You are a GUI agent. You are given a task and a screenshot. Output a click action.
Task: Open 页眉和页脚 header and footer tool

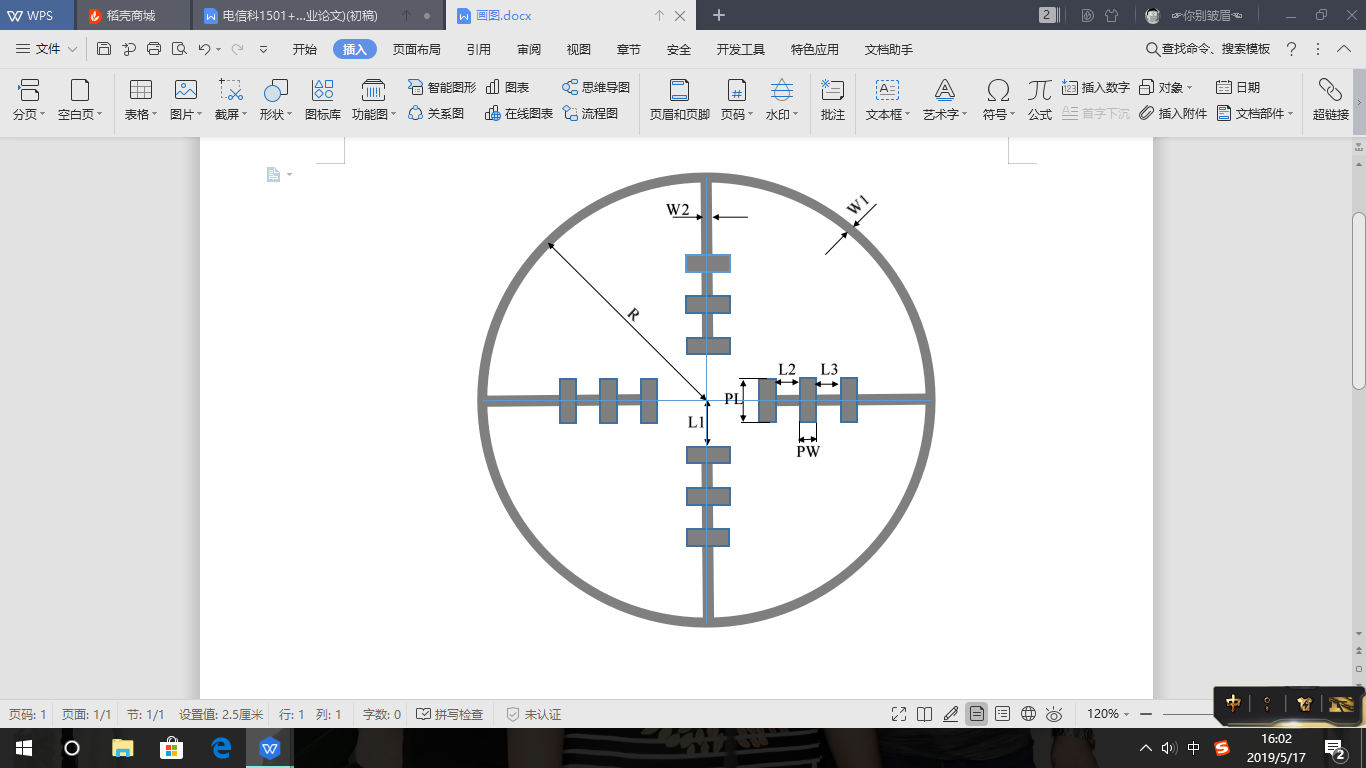[679, 100]
